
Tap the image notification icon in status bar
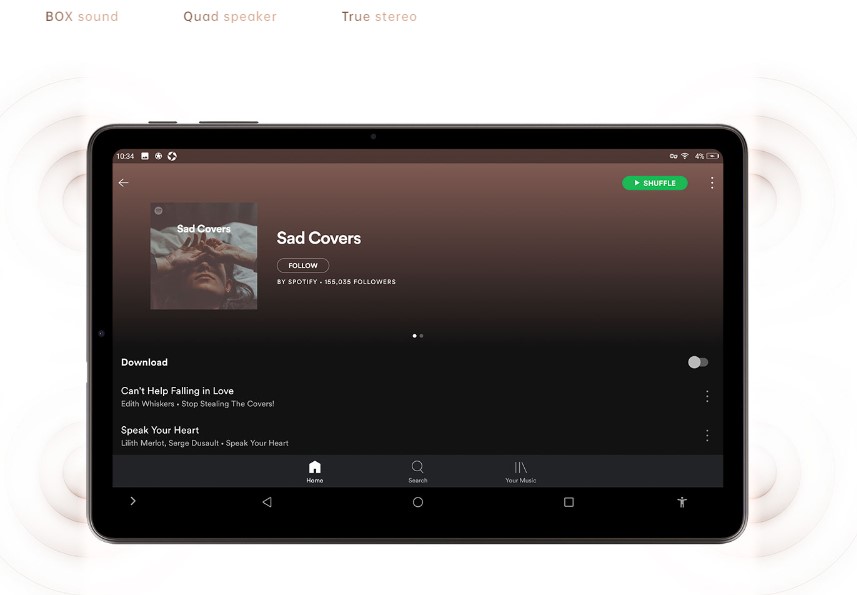click(x=145, y=156)
